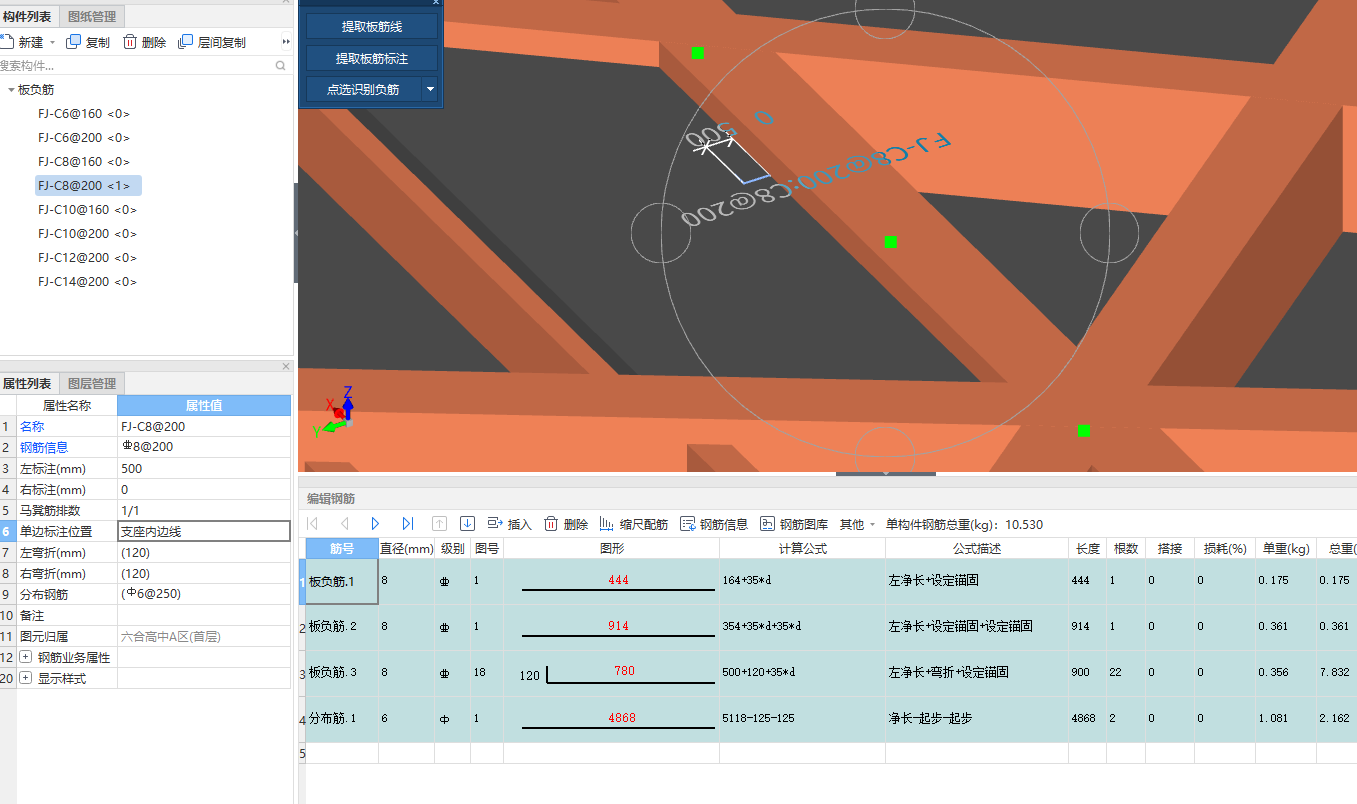Click 钢筋信息 property value cell
This screenshot has height=804, width=1357.
pyautogui.click(x=204, y=447)
